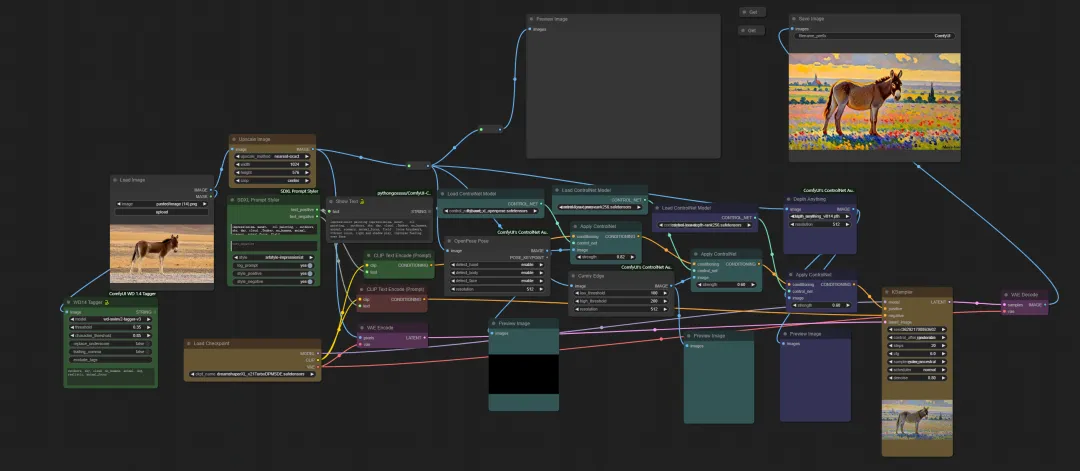Click the donkey painting in Save Image
This screenshot has height=471, width=1080.
coord(873,107)
